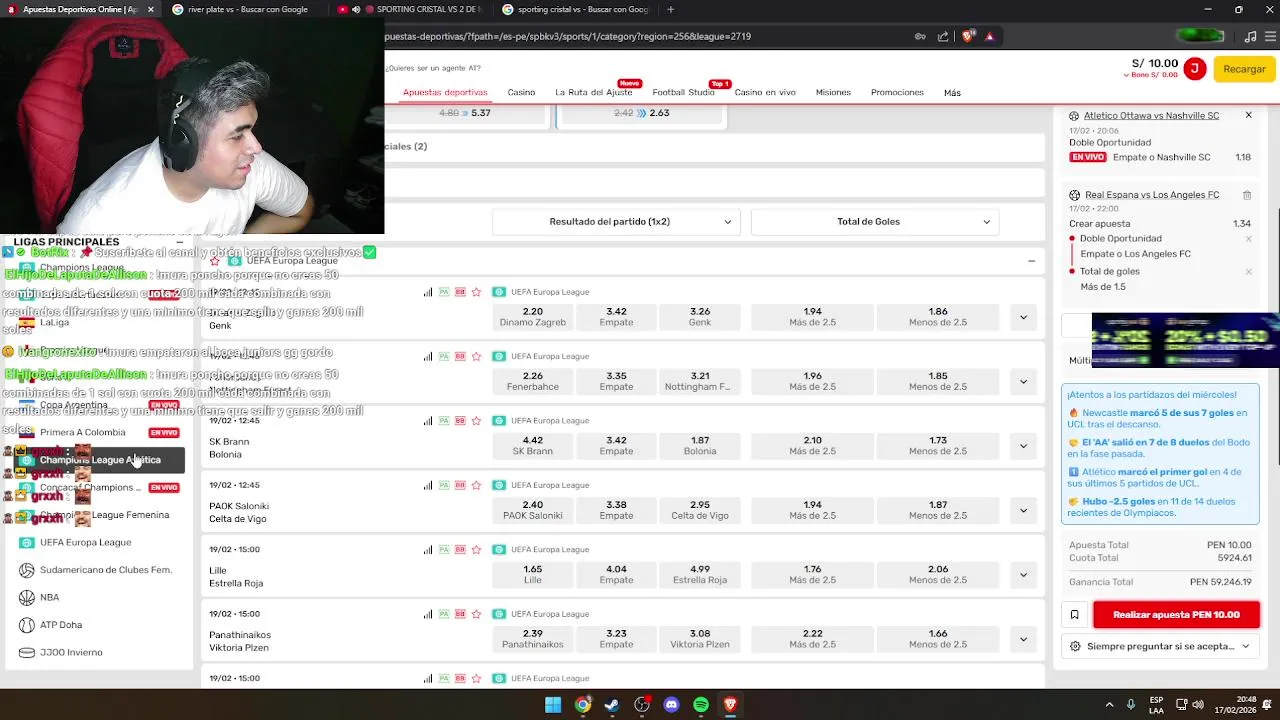Click the Recargar deposit button

click(x=1244, y=69)
